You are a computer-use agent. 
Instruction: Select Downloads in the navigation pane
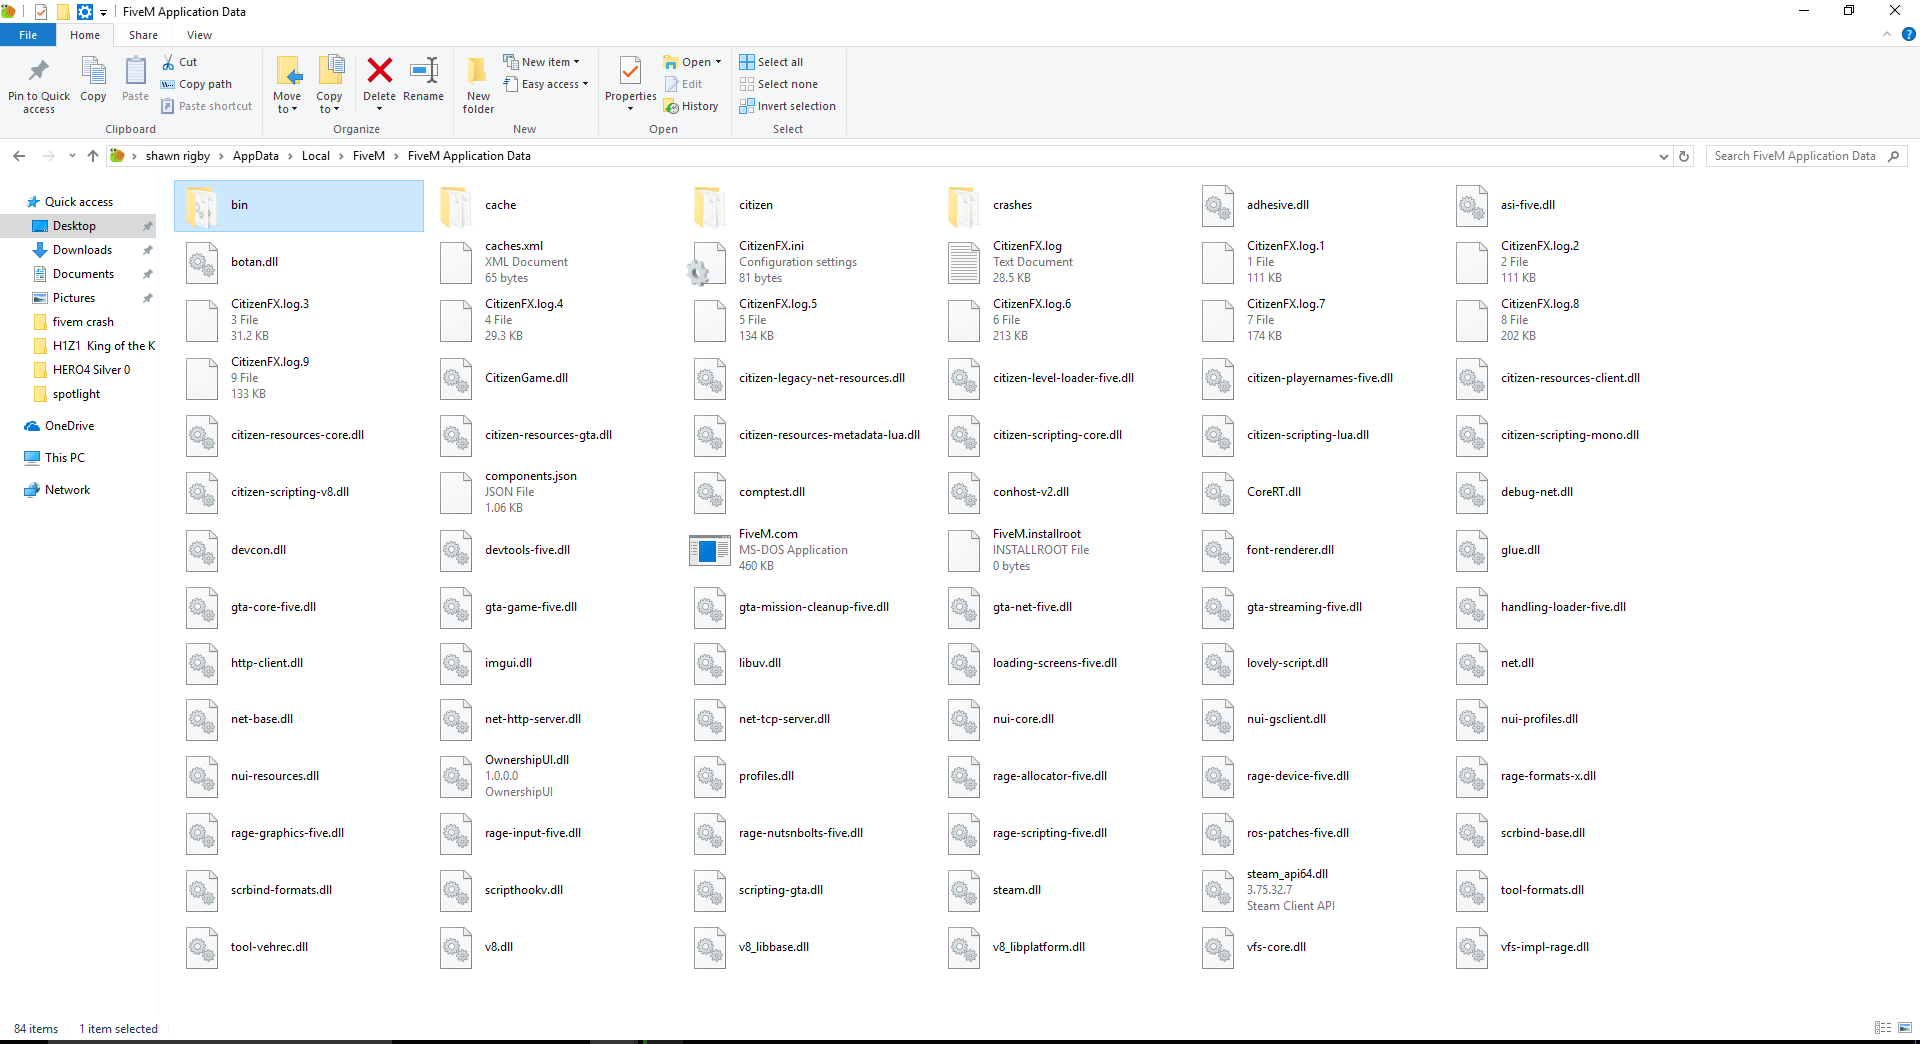point(82,250)
